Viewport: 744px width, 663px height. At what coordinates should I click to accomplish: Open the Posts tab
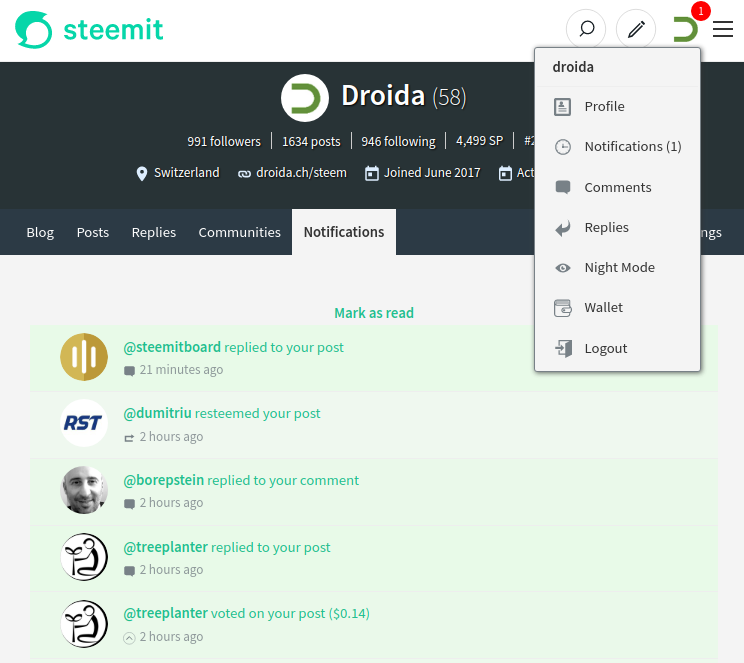[93, 232]
